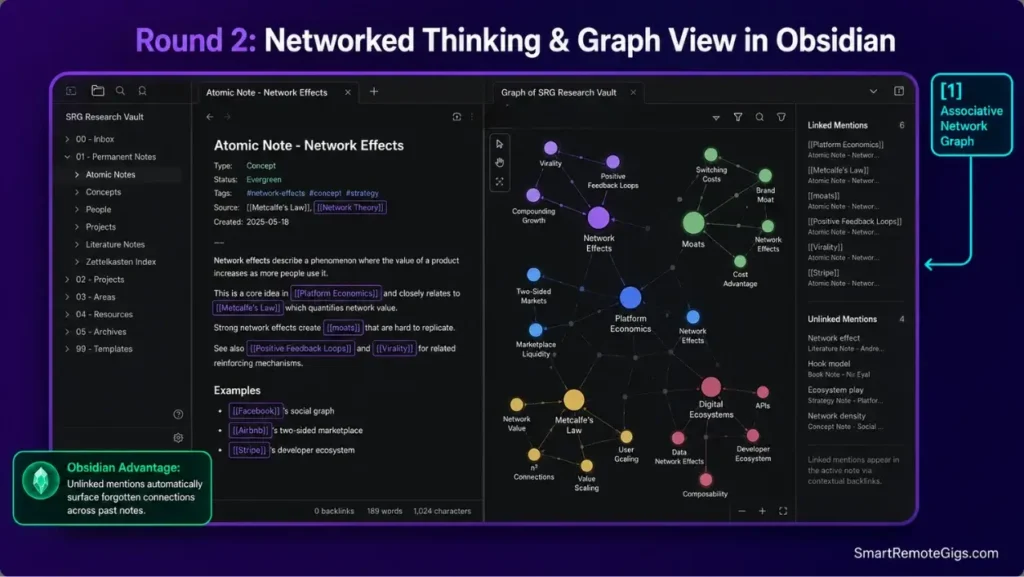Image resolution: width=1024 pixels, height=577 pixels.
Task: Go back with the left arrow in the note pane
Action: pos(210,117)
